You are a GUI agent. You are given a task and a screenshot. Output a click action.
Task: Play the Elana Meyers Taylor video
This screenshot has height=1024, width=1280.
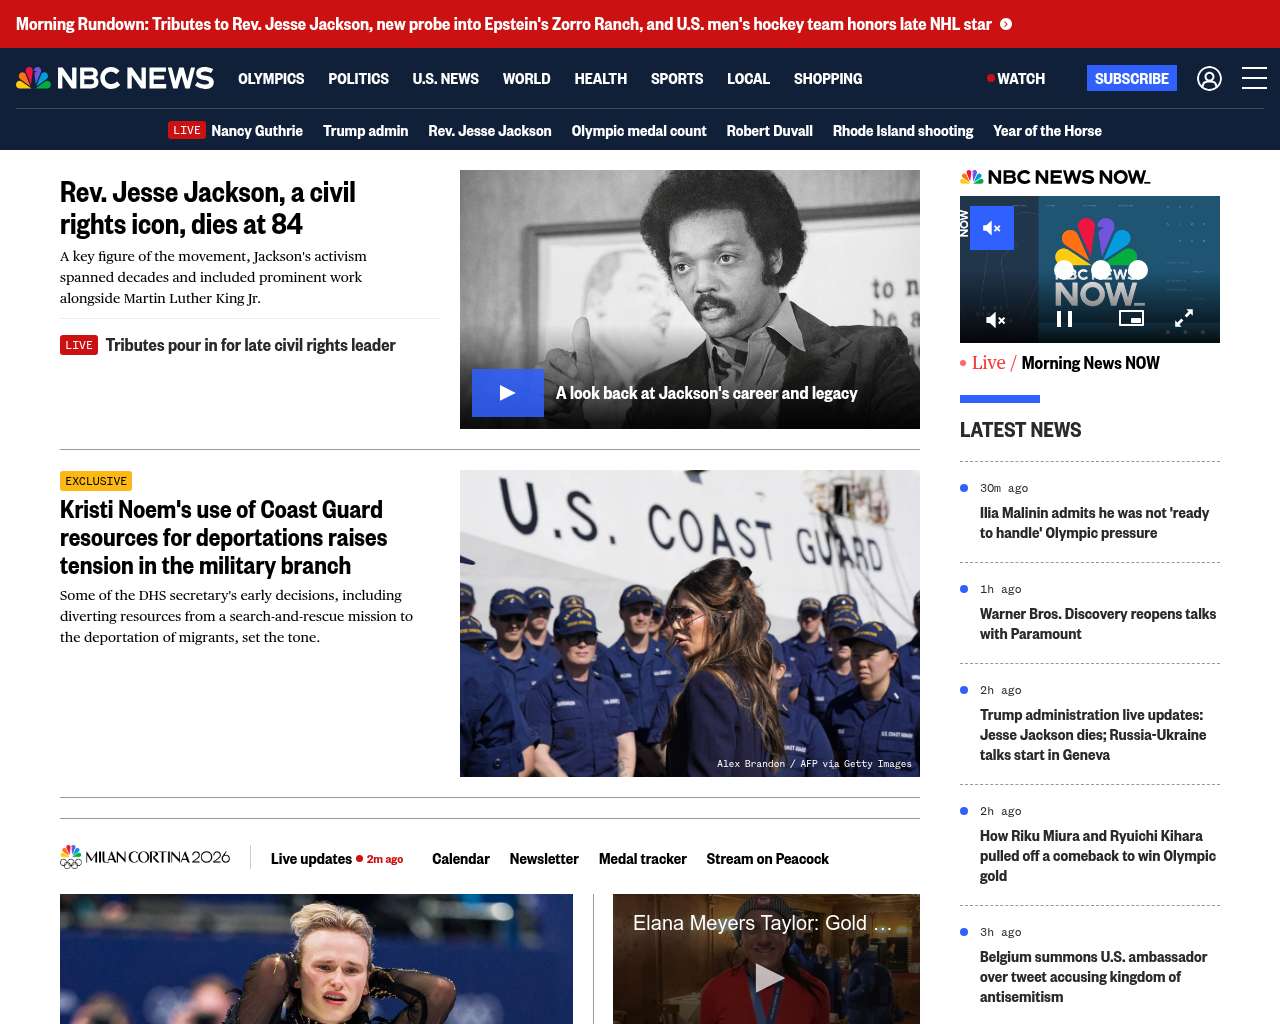pos(767,977)
